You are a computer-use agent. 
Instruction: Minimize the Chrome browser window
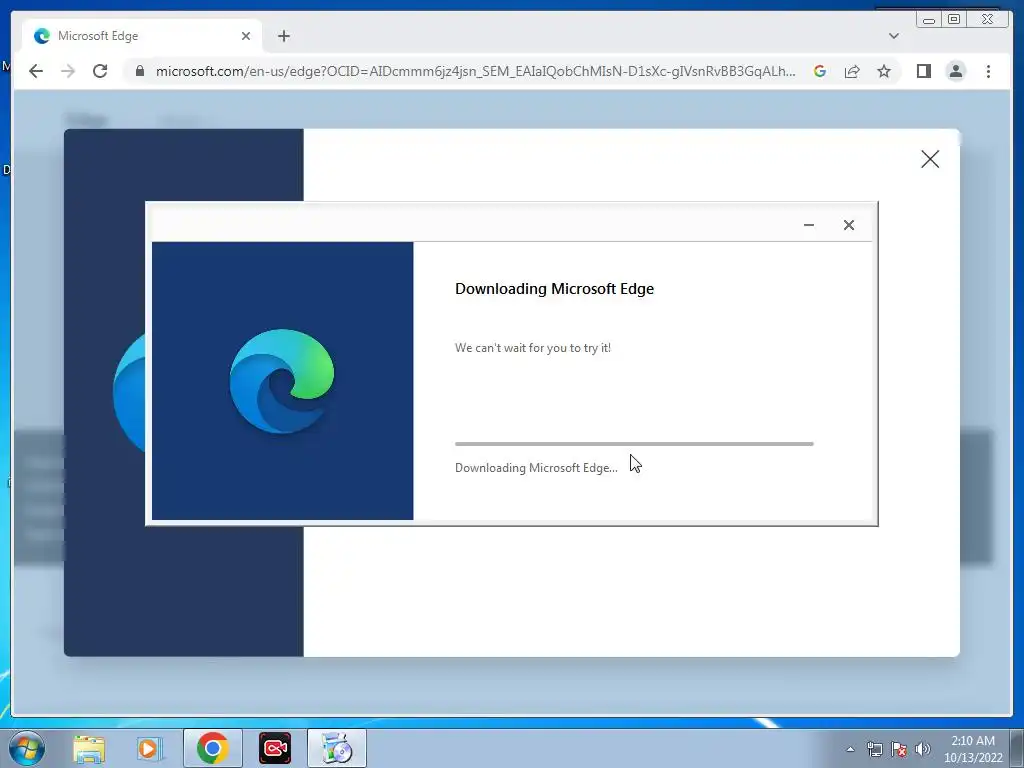tap(929, 20)
